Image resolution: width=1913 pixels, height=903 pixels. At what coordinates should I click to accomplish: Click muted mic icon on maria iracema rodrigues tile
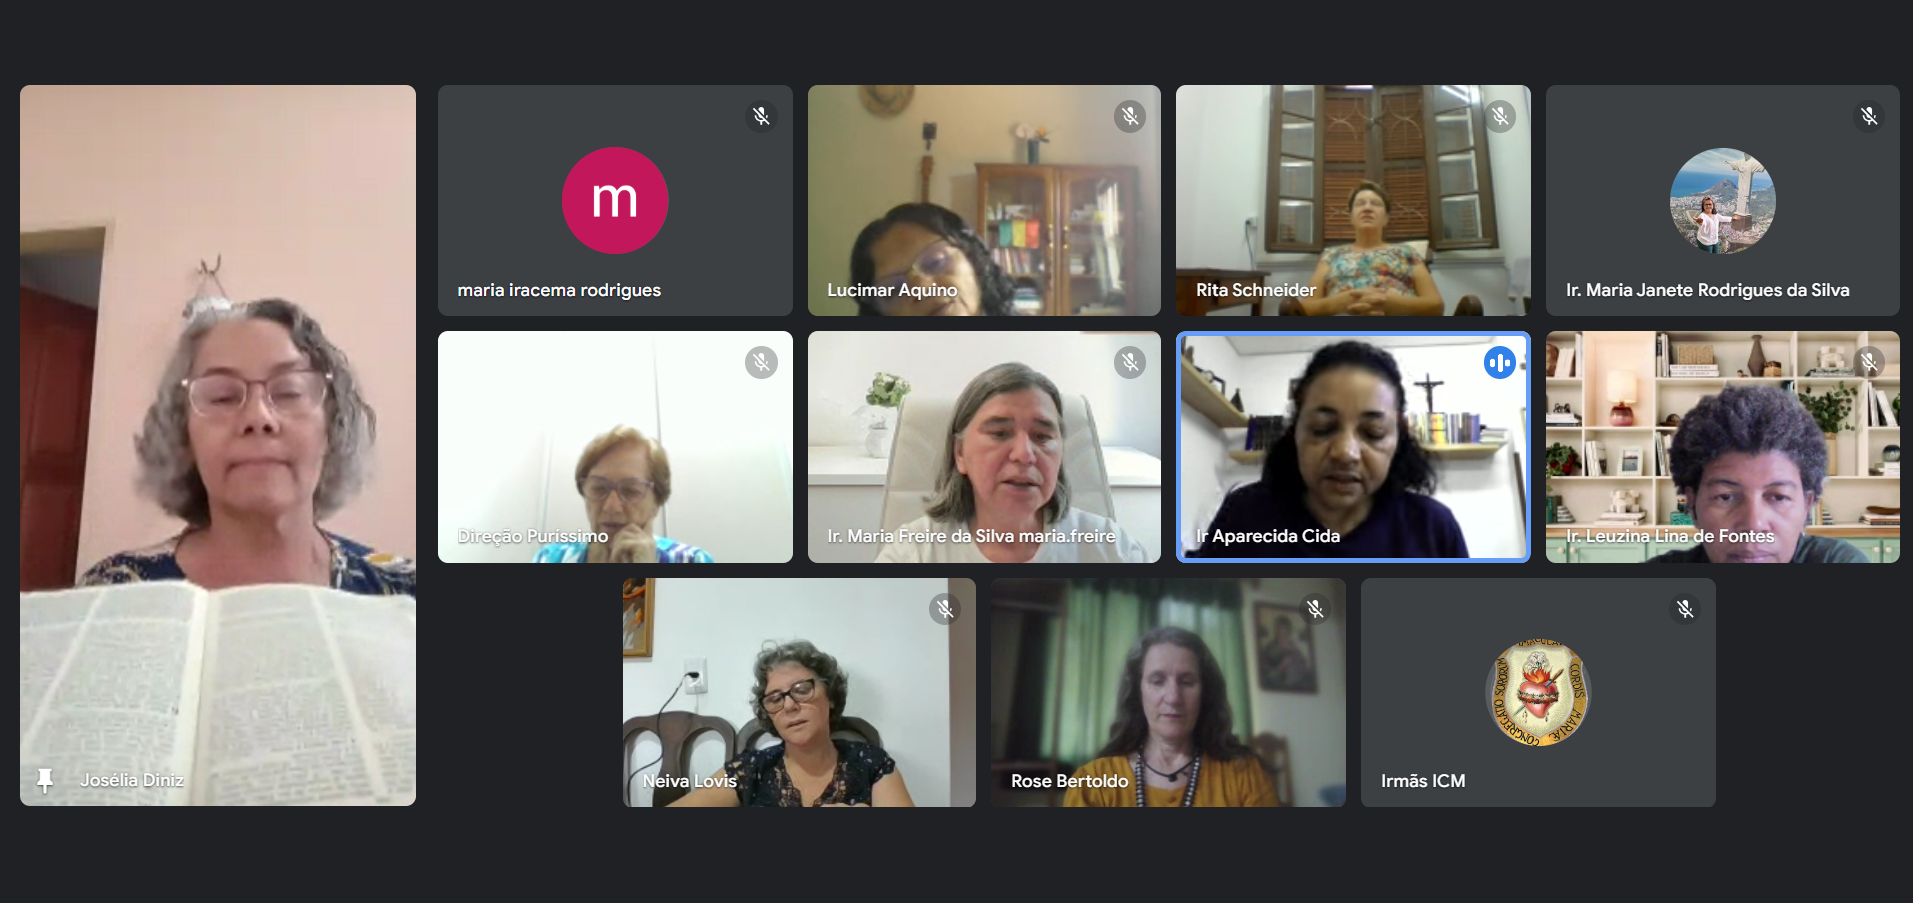(x=761, y=116)
